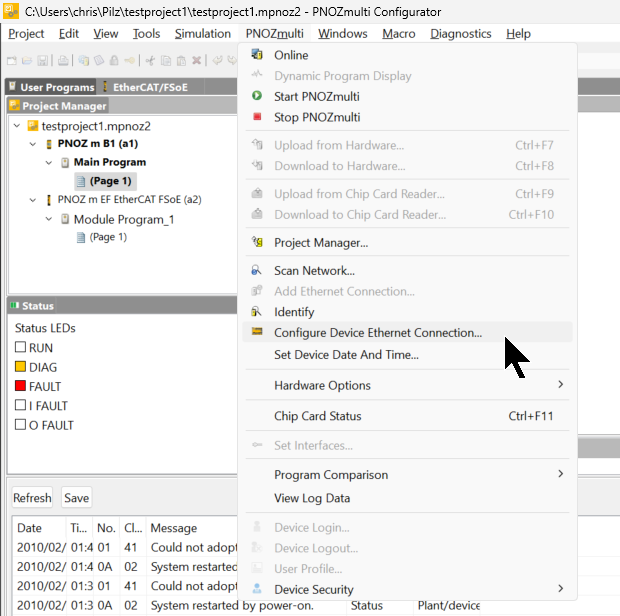
Task: Expand the Program Comparison submenu arrow
Action: pyautogui.click(x=560, y=474)
